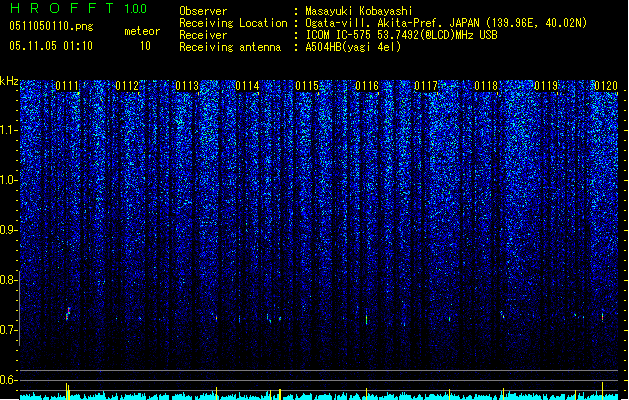629x400 pixels.
Task: Click the 0113 time marker
Action: point(187,86)
